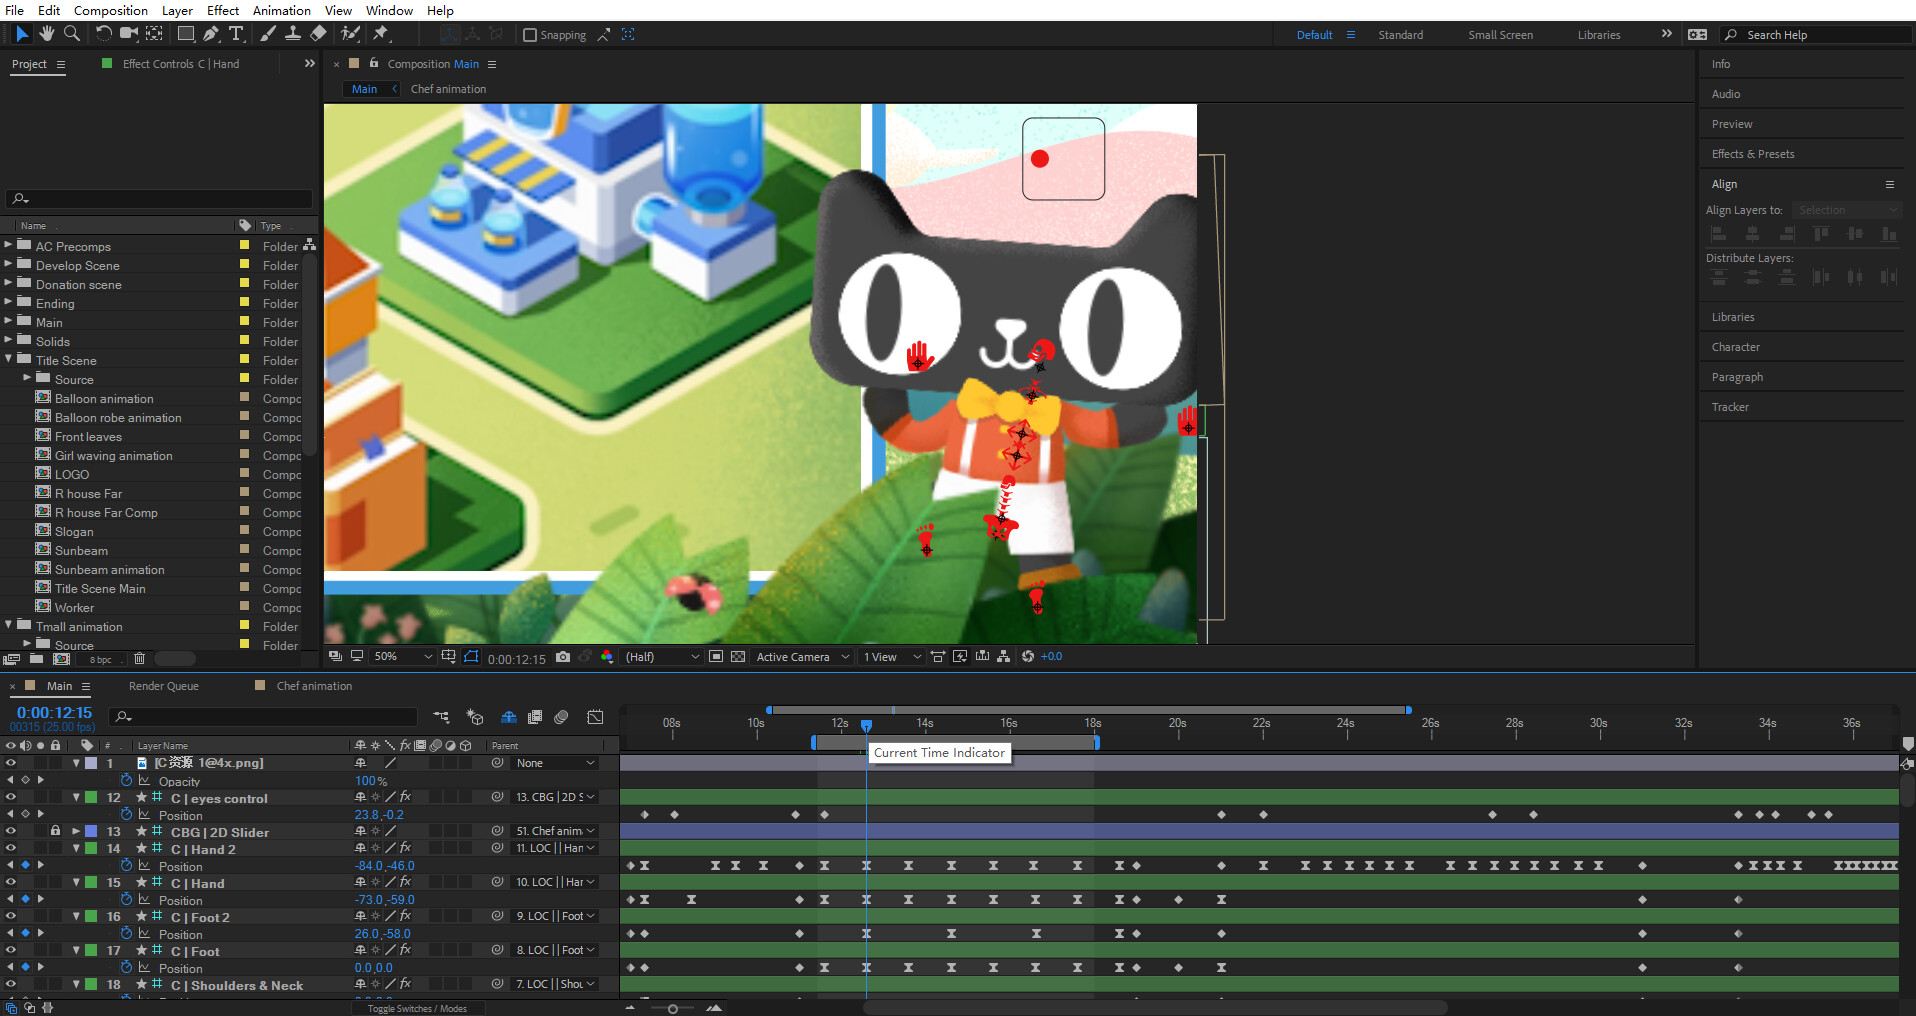The image size is (1916, 1016).
Task: Open the Composition menu
Action: 111,10
